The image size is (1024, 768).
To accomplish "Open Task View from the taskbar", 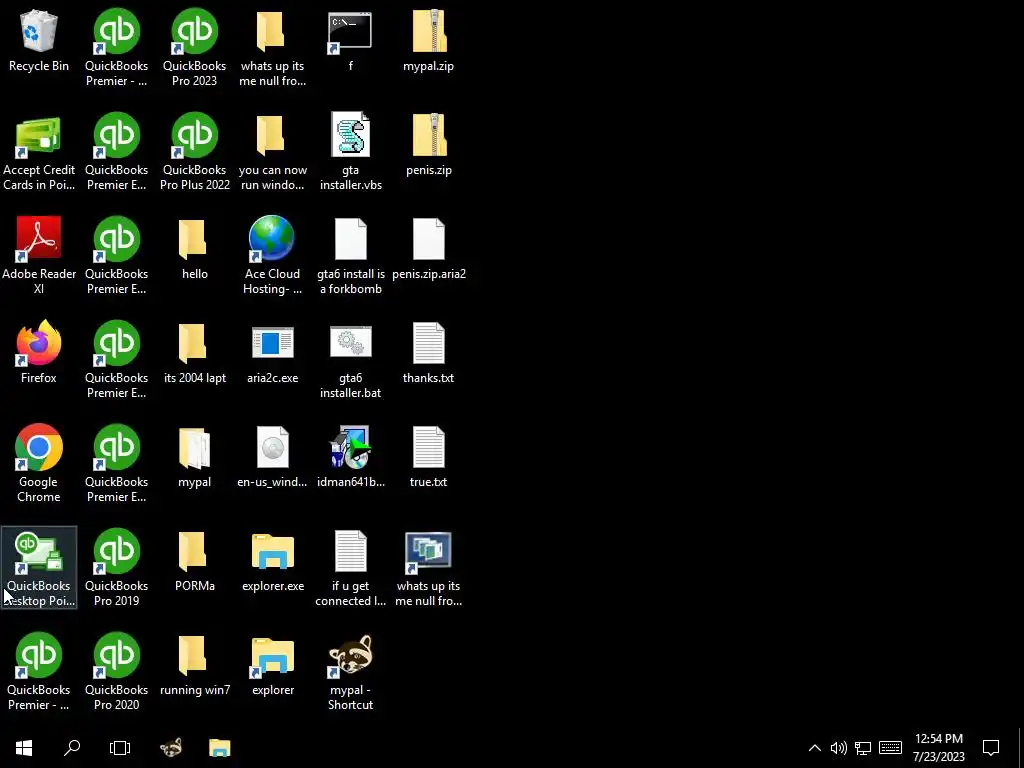I will [x=120, y=748].
